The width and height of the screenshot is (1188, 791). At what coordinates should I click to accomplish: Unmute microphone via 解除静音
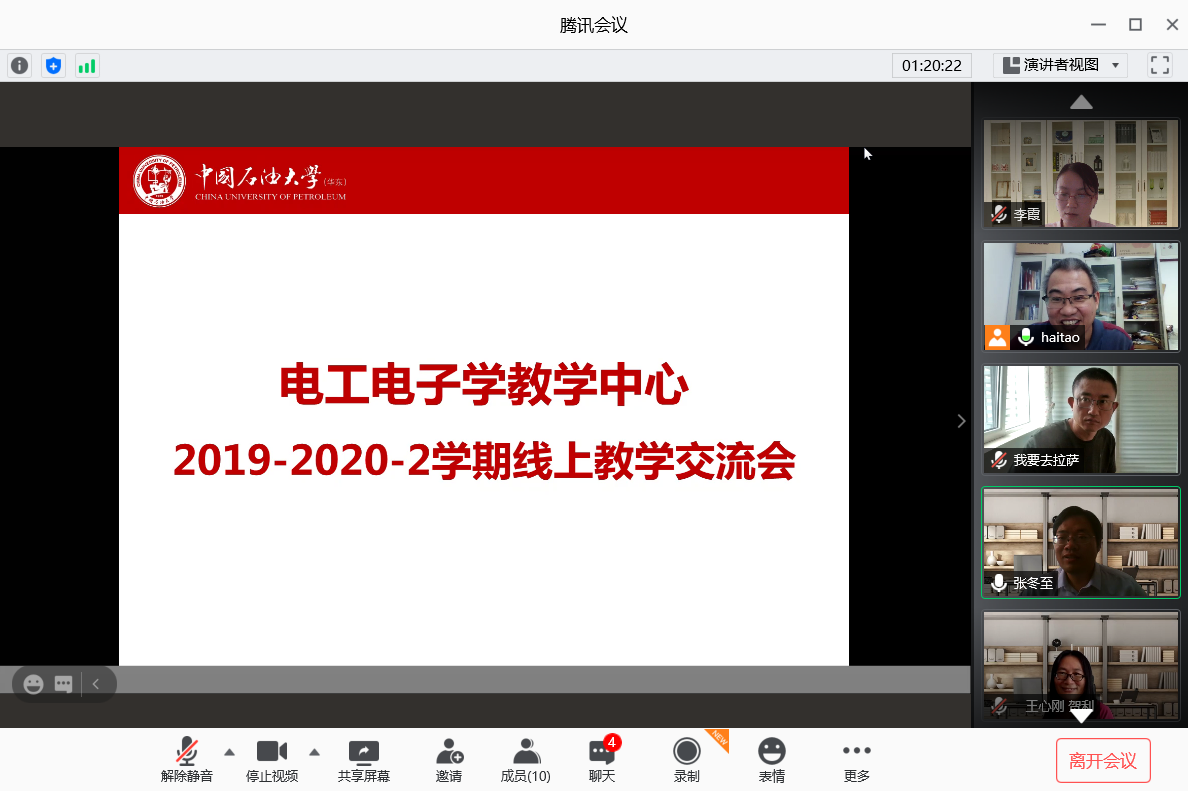[187, 760]
